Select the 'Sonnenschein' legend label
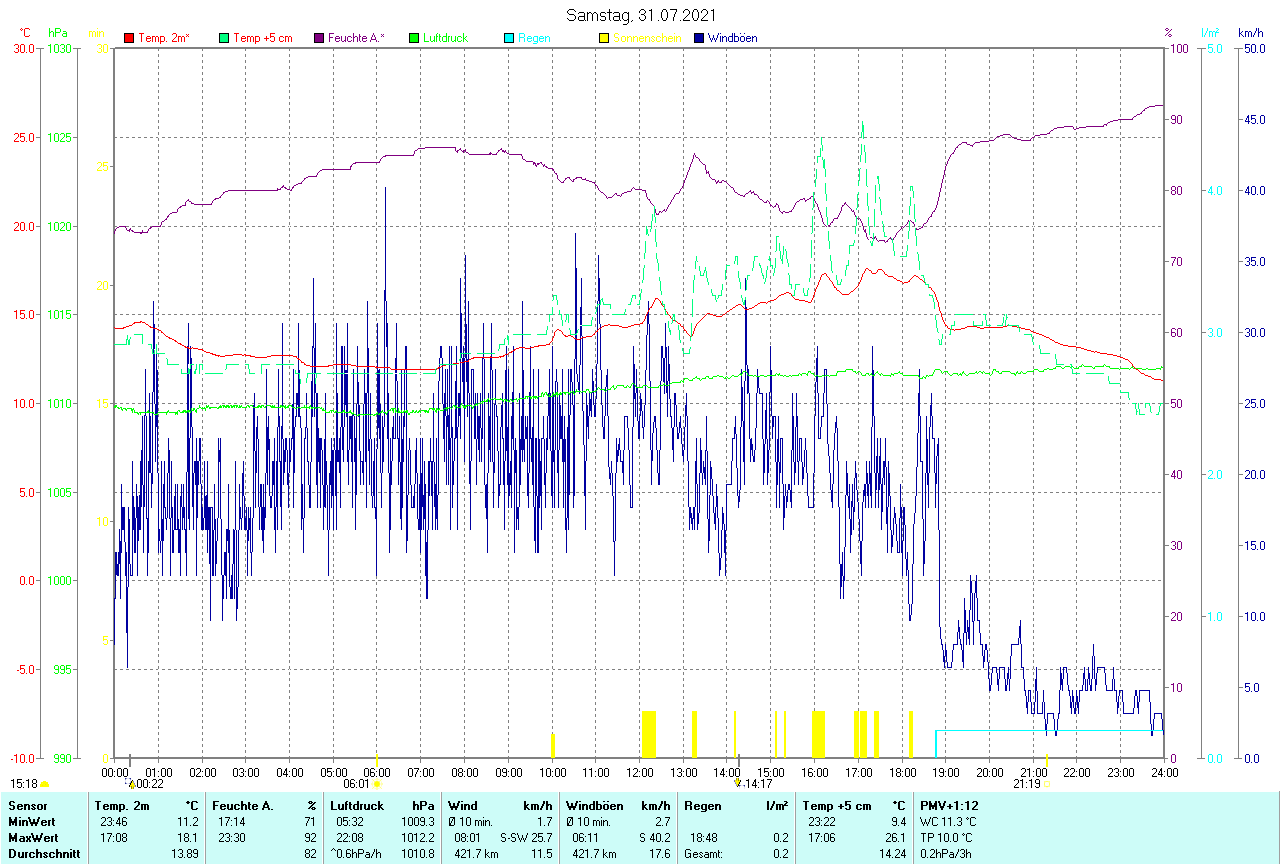Screen dimensions: 1280x864 [x=647, y=38]
